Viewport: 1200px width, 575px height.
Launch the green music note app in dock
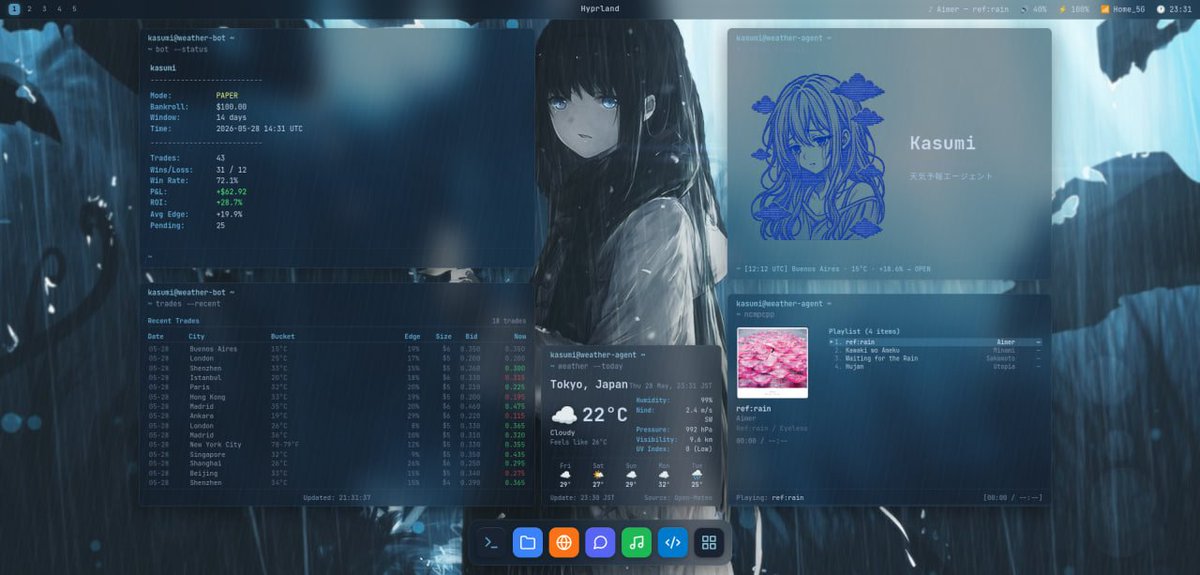pyautogui.click(x=636, y=542)
